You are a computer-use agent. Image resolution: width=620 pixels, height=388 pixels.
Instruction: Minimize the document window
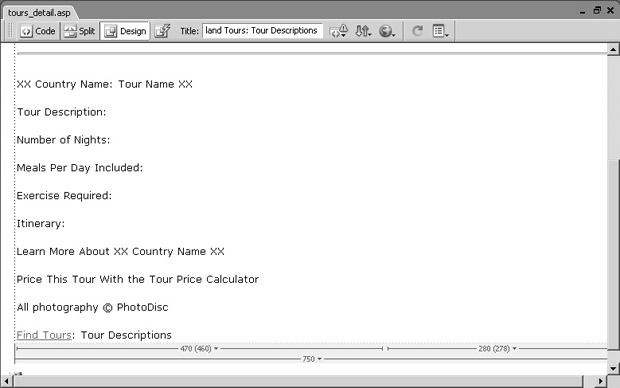click(582, 12)
